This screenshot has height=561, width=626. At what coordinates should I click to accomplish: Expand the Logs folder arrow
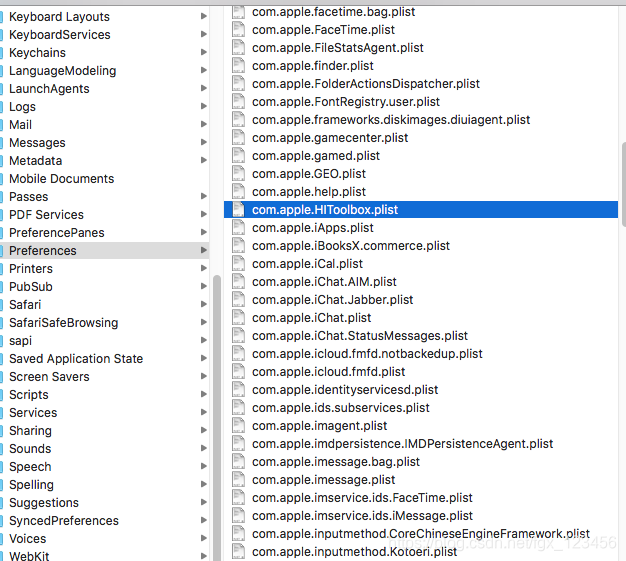(204, 106)
